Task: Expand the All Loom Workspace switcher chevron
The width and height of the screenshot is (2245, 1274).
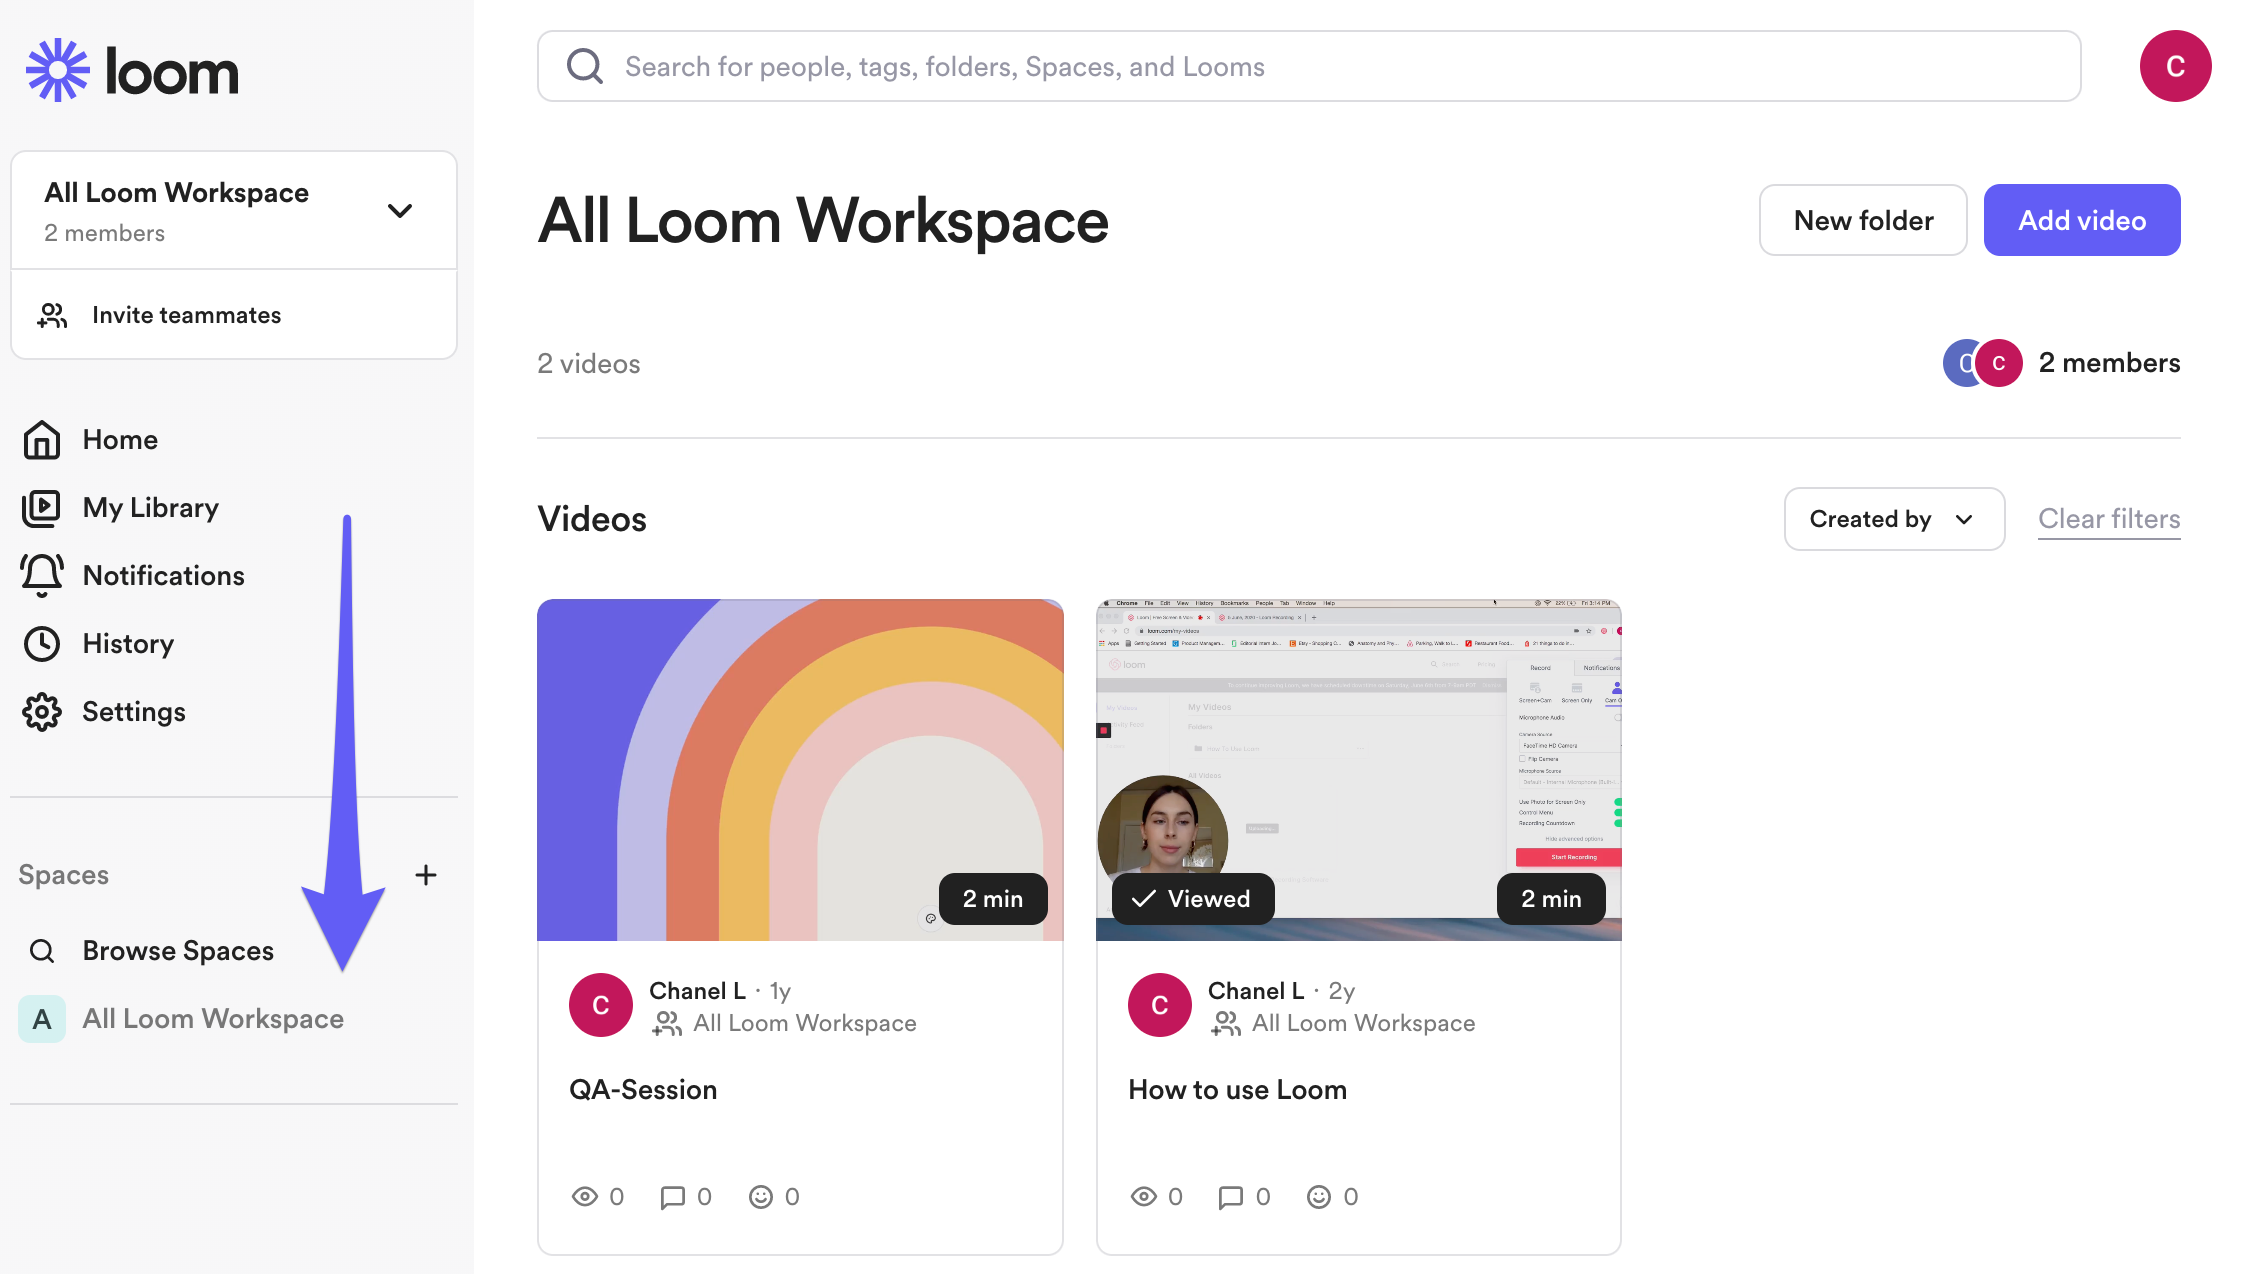Action: [x=400, y=211]
